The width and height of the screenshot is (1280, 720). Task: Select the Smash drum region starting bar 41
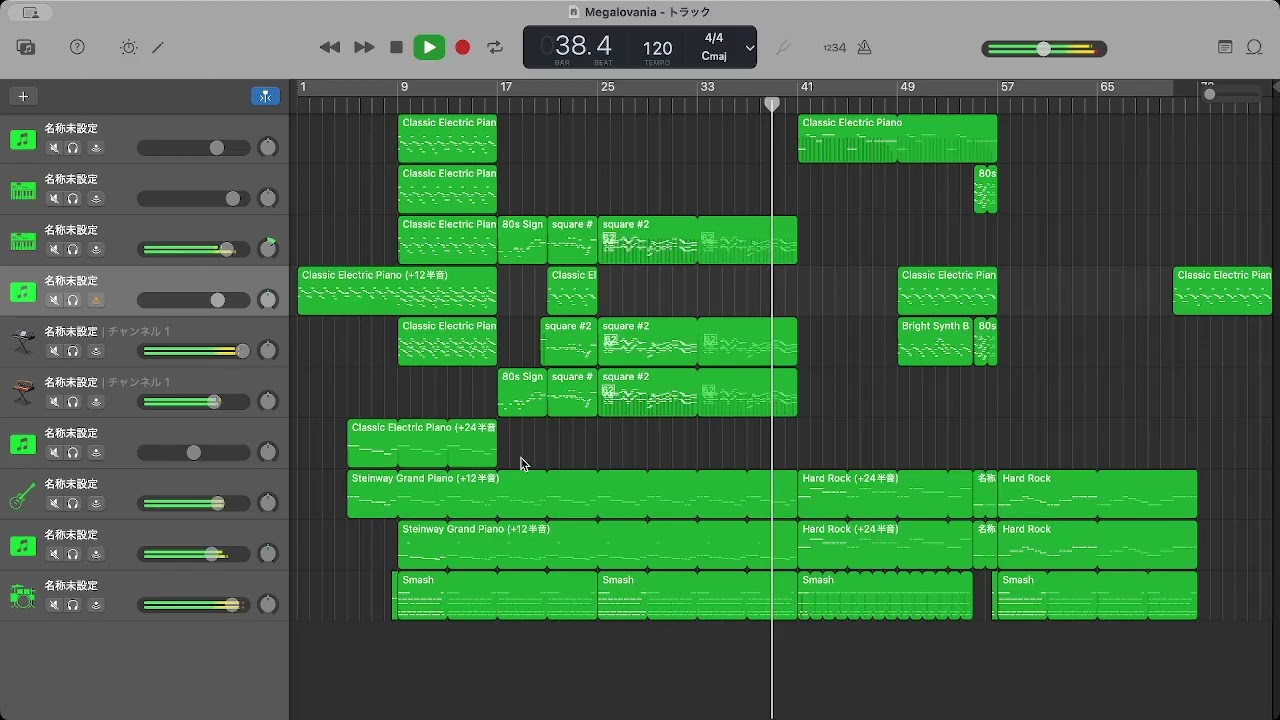click(885, 596)
